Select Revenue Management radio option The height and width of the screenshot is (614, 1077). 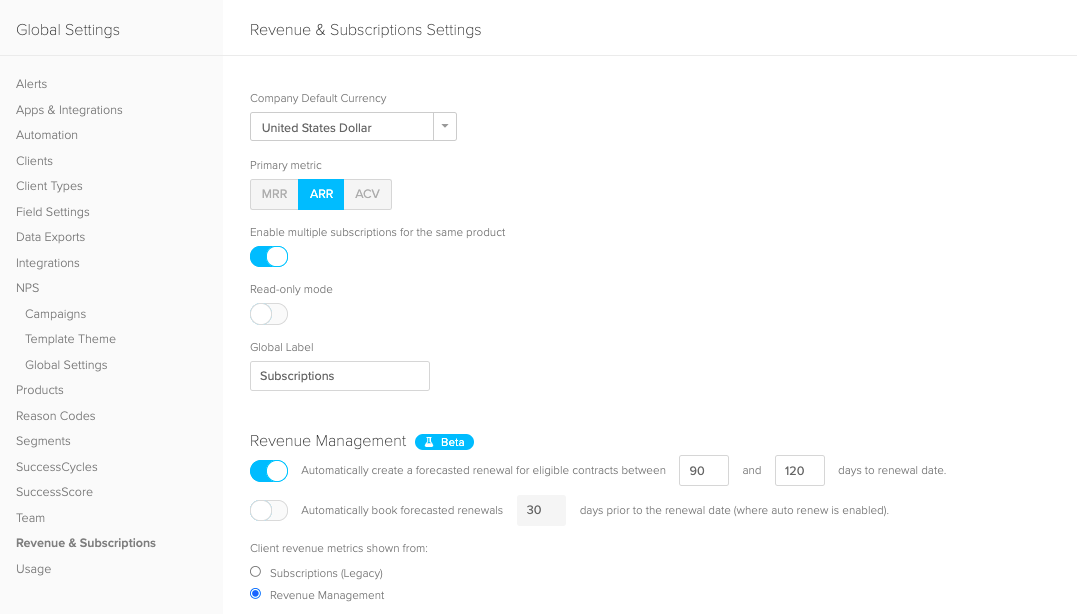(x=256, y=594)
